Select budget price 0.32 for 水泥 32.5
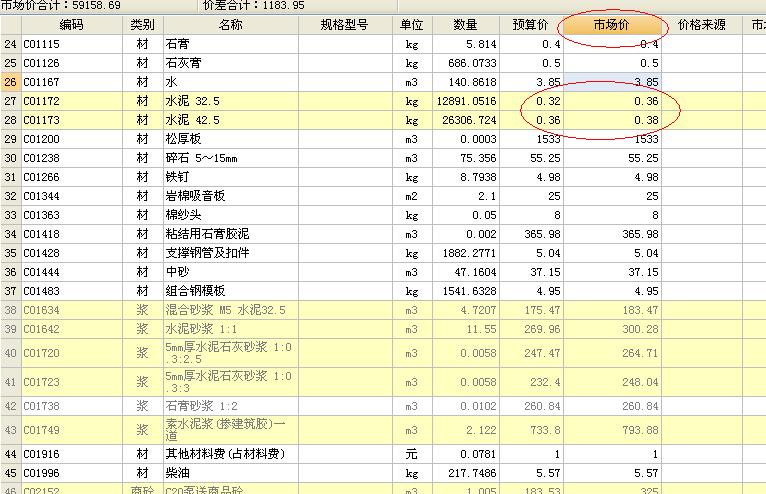The image size is (766, 494). (531, 101)
